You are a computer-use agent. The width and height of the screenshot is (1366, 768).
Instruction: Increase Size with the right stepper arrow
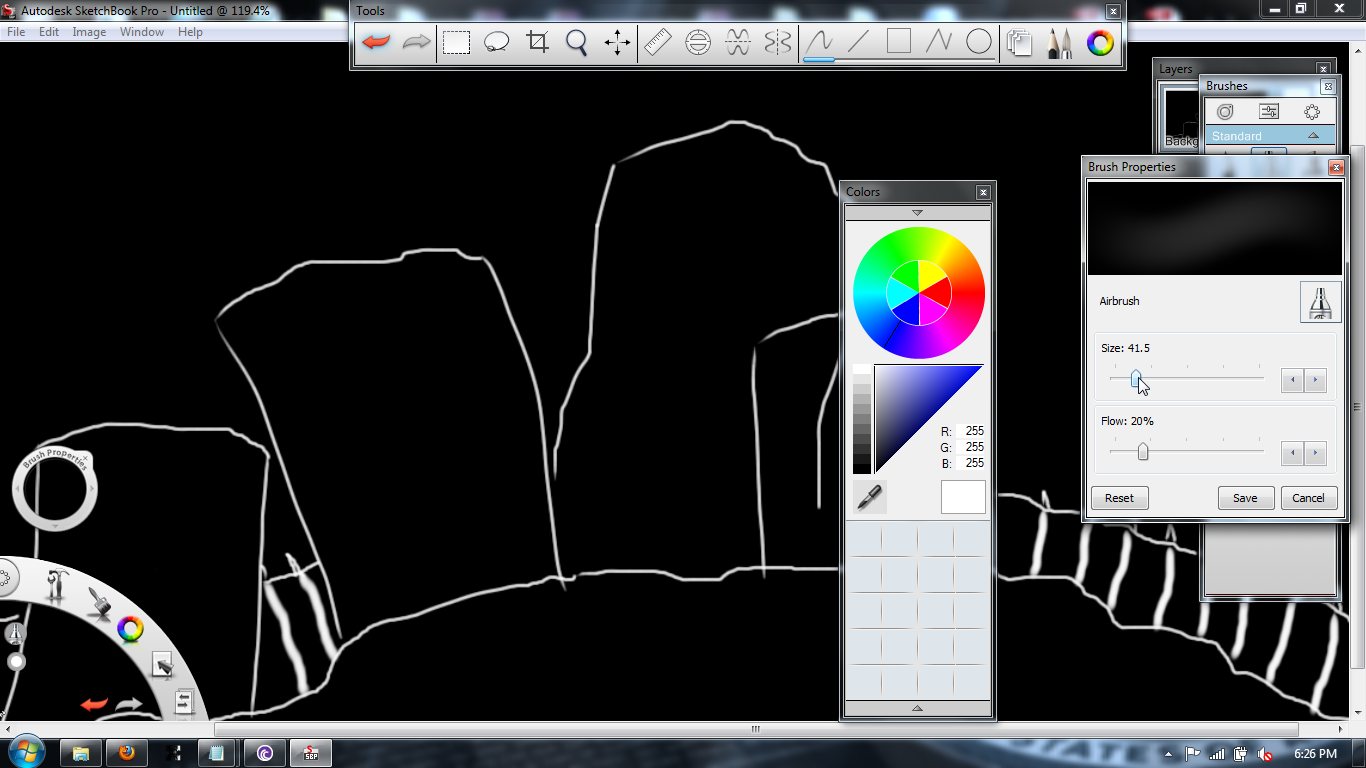click(1316, 380)
